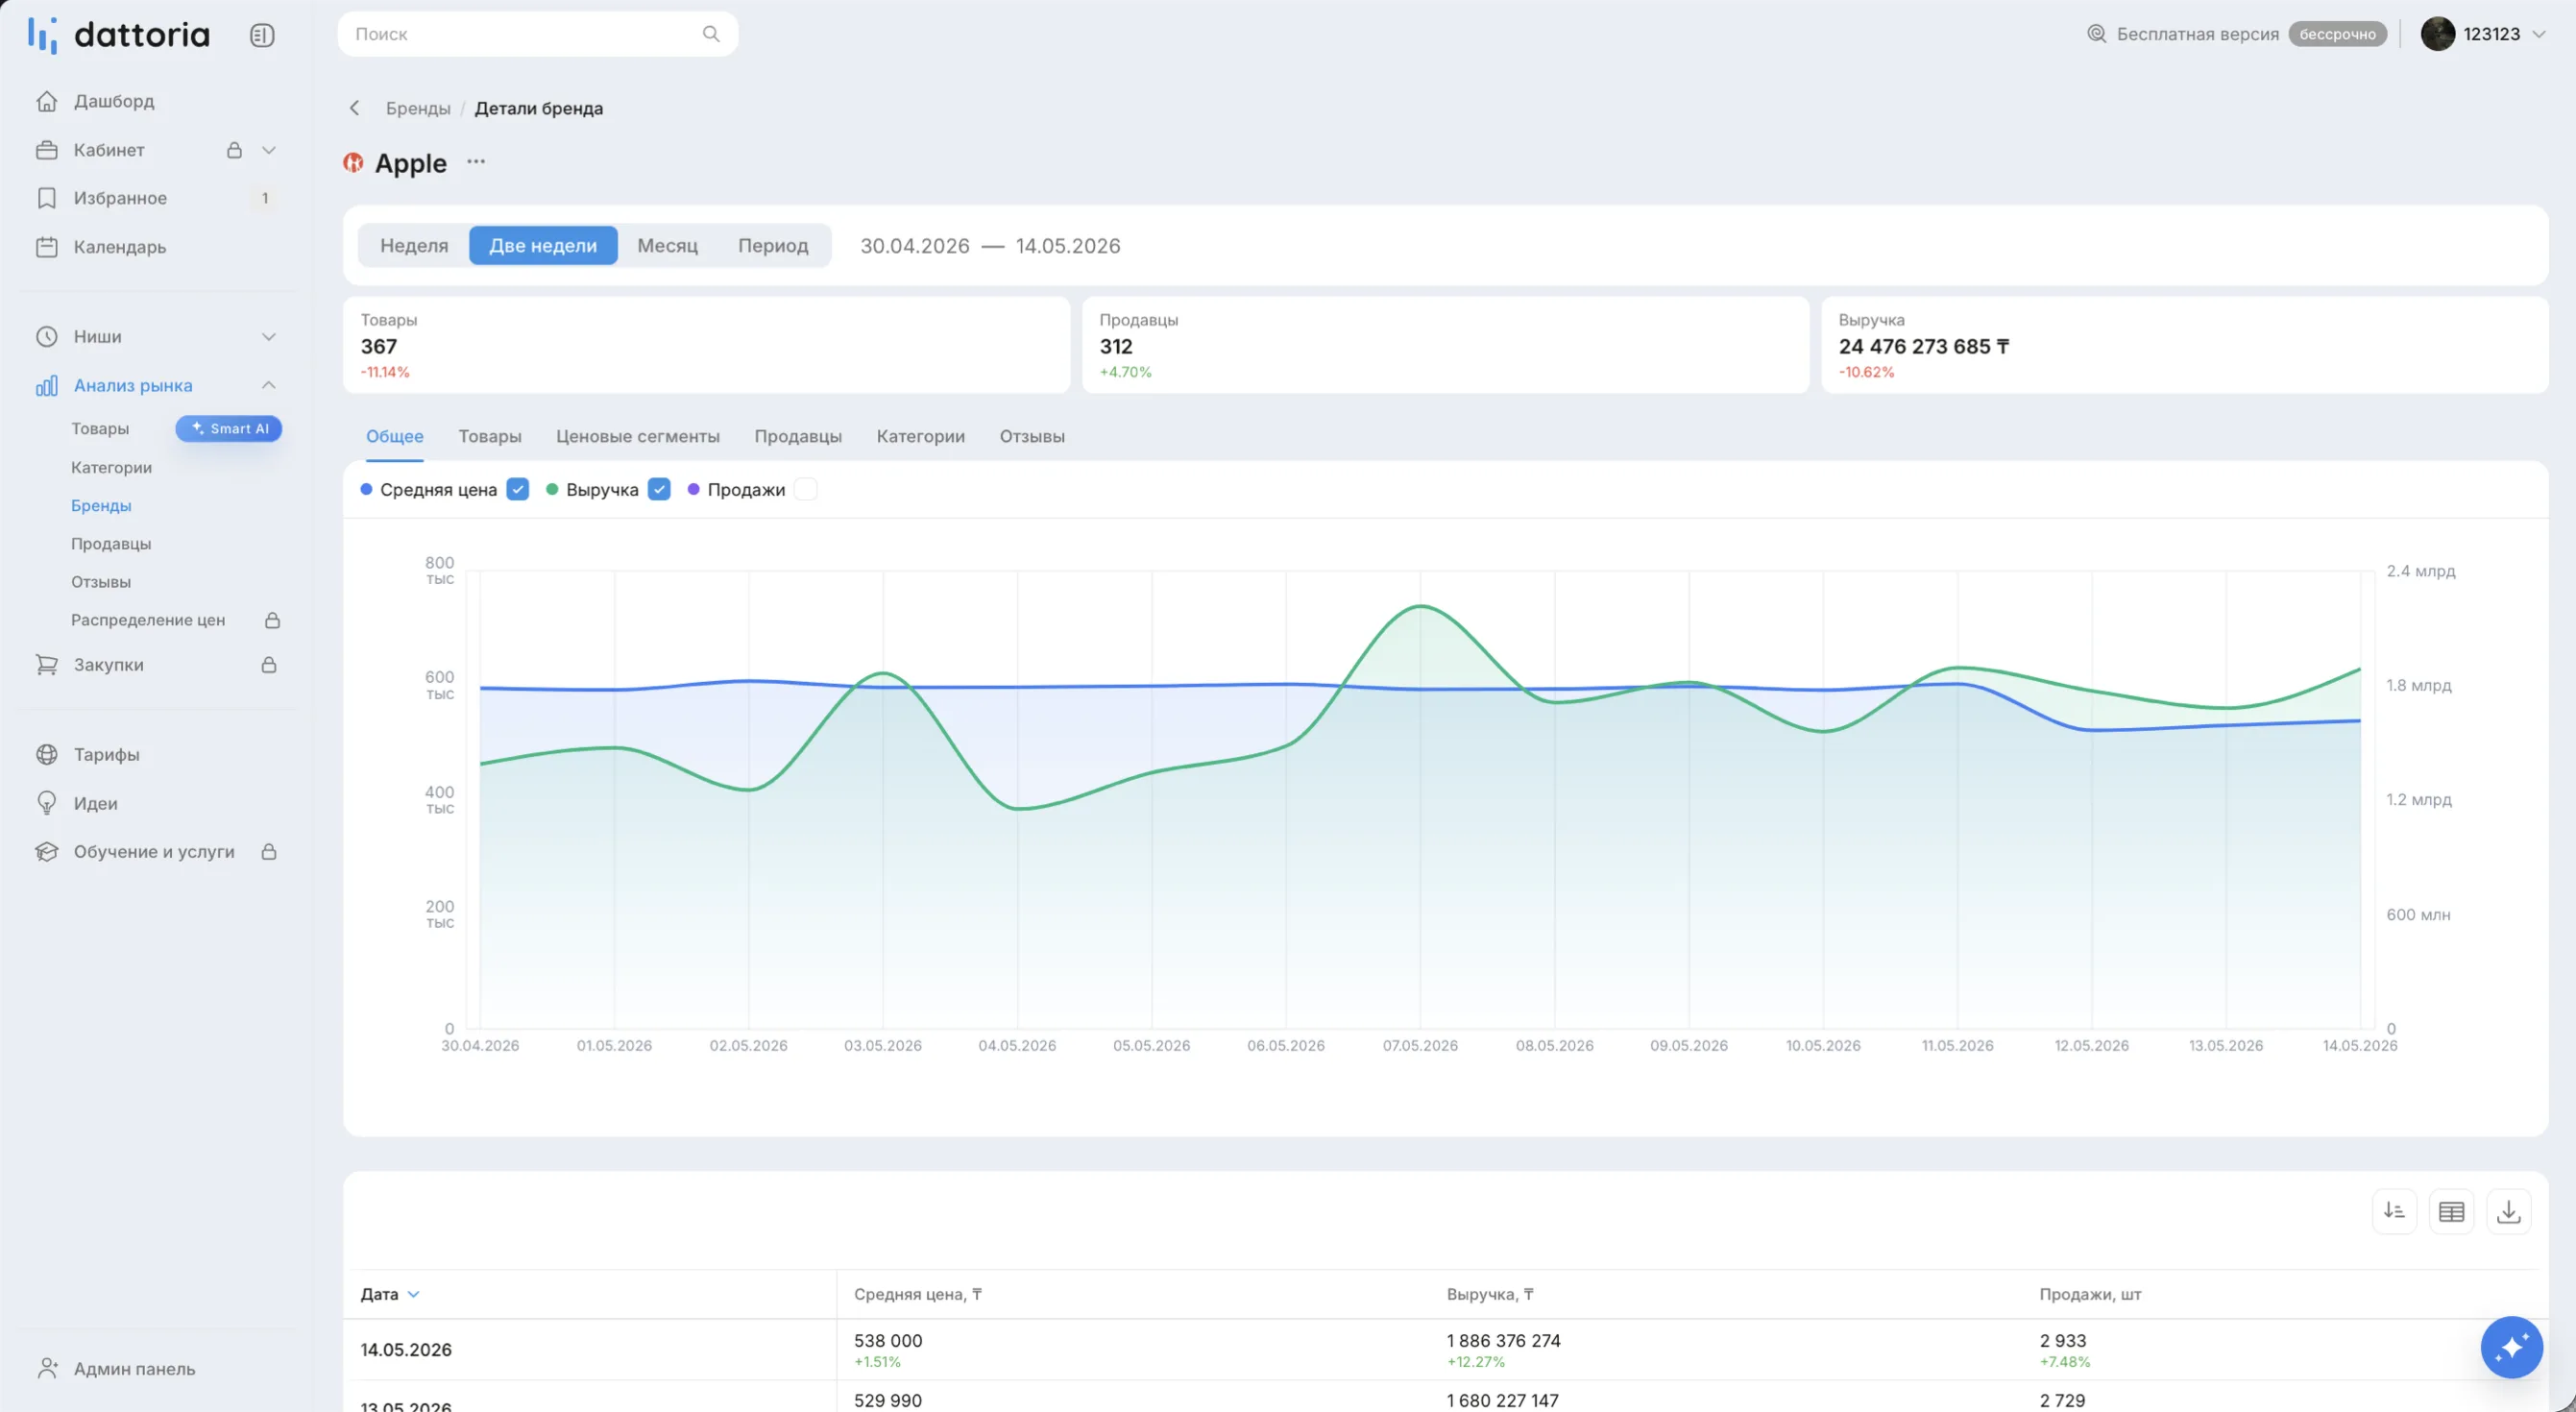Click the Админ панель user icon
Viewport: 2576px width, 1412px height.
(x=47, y=1368)
